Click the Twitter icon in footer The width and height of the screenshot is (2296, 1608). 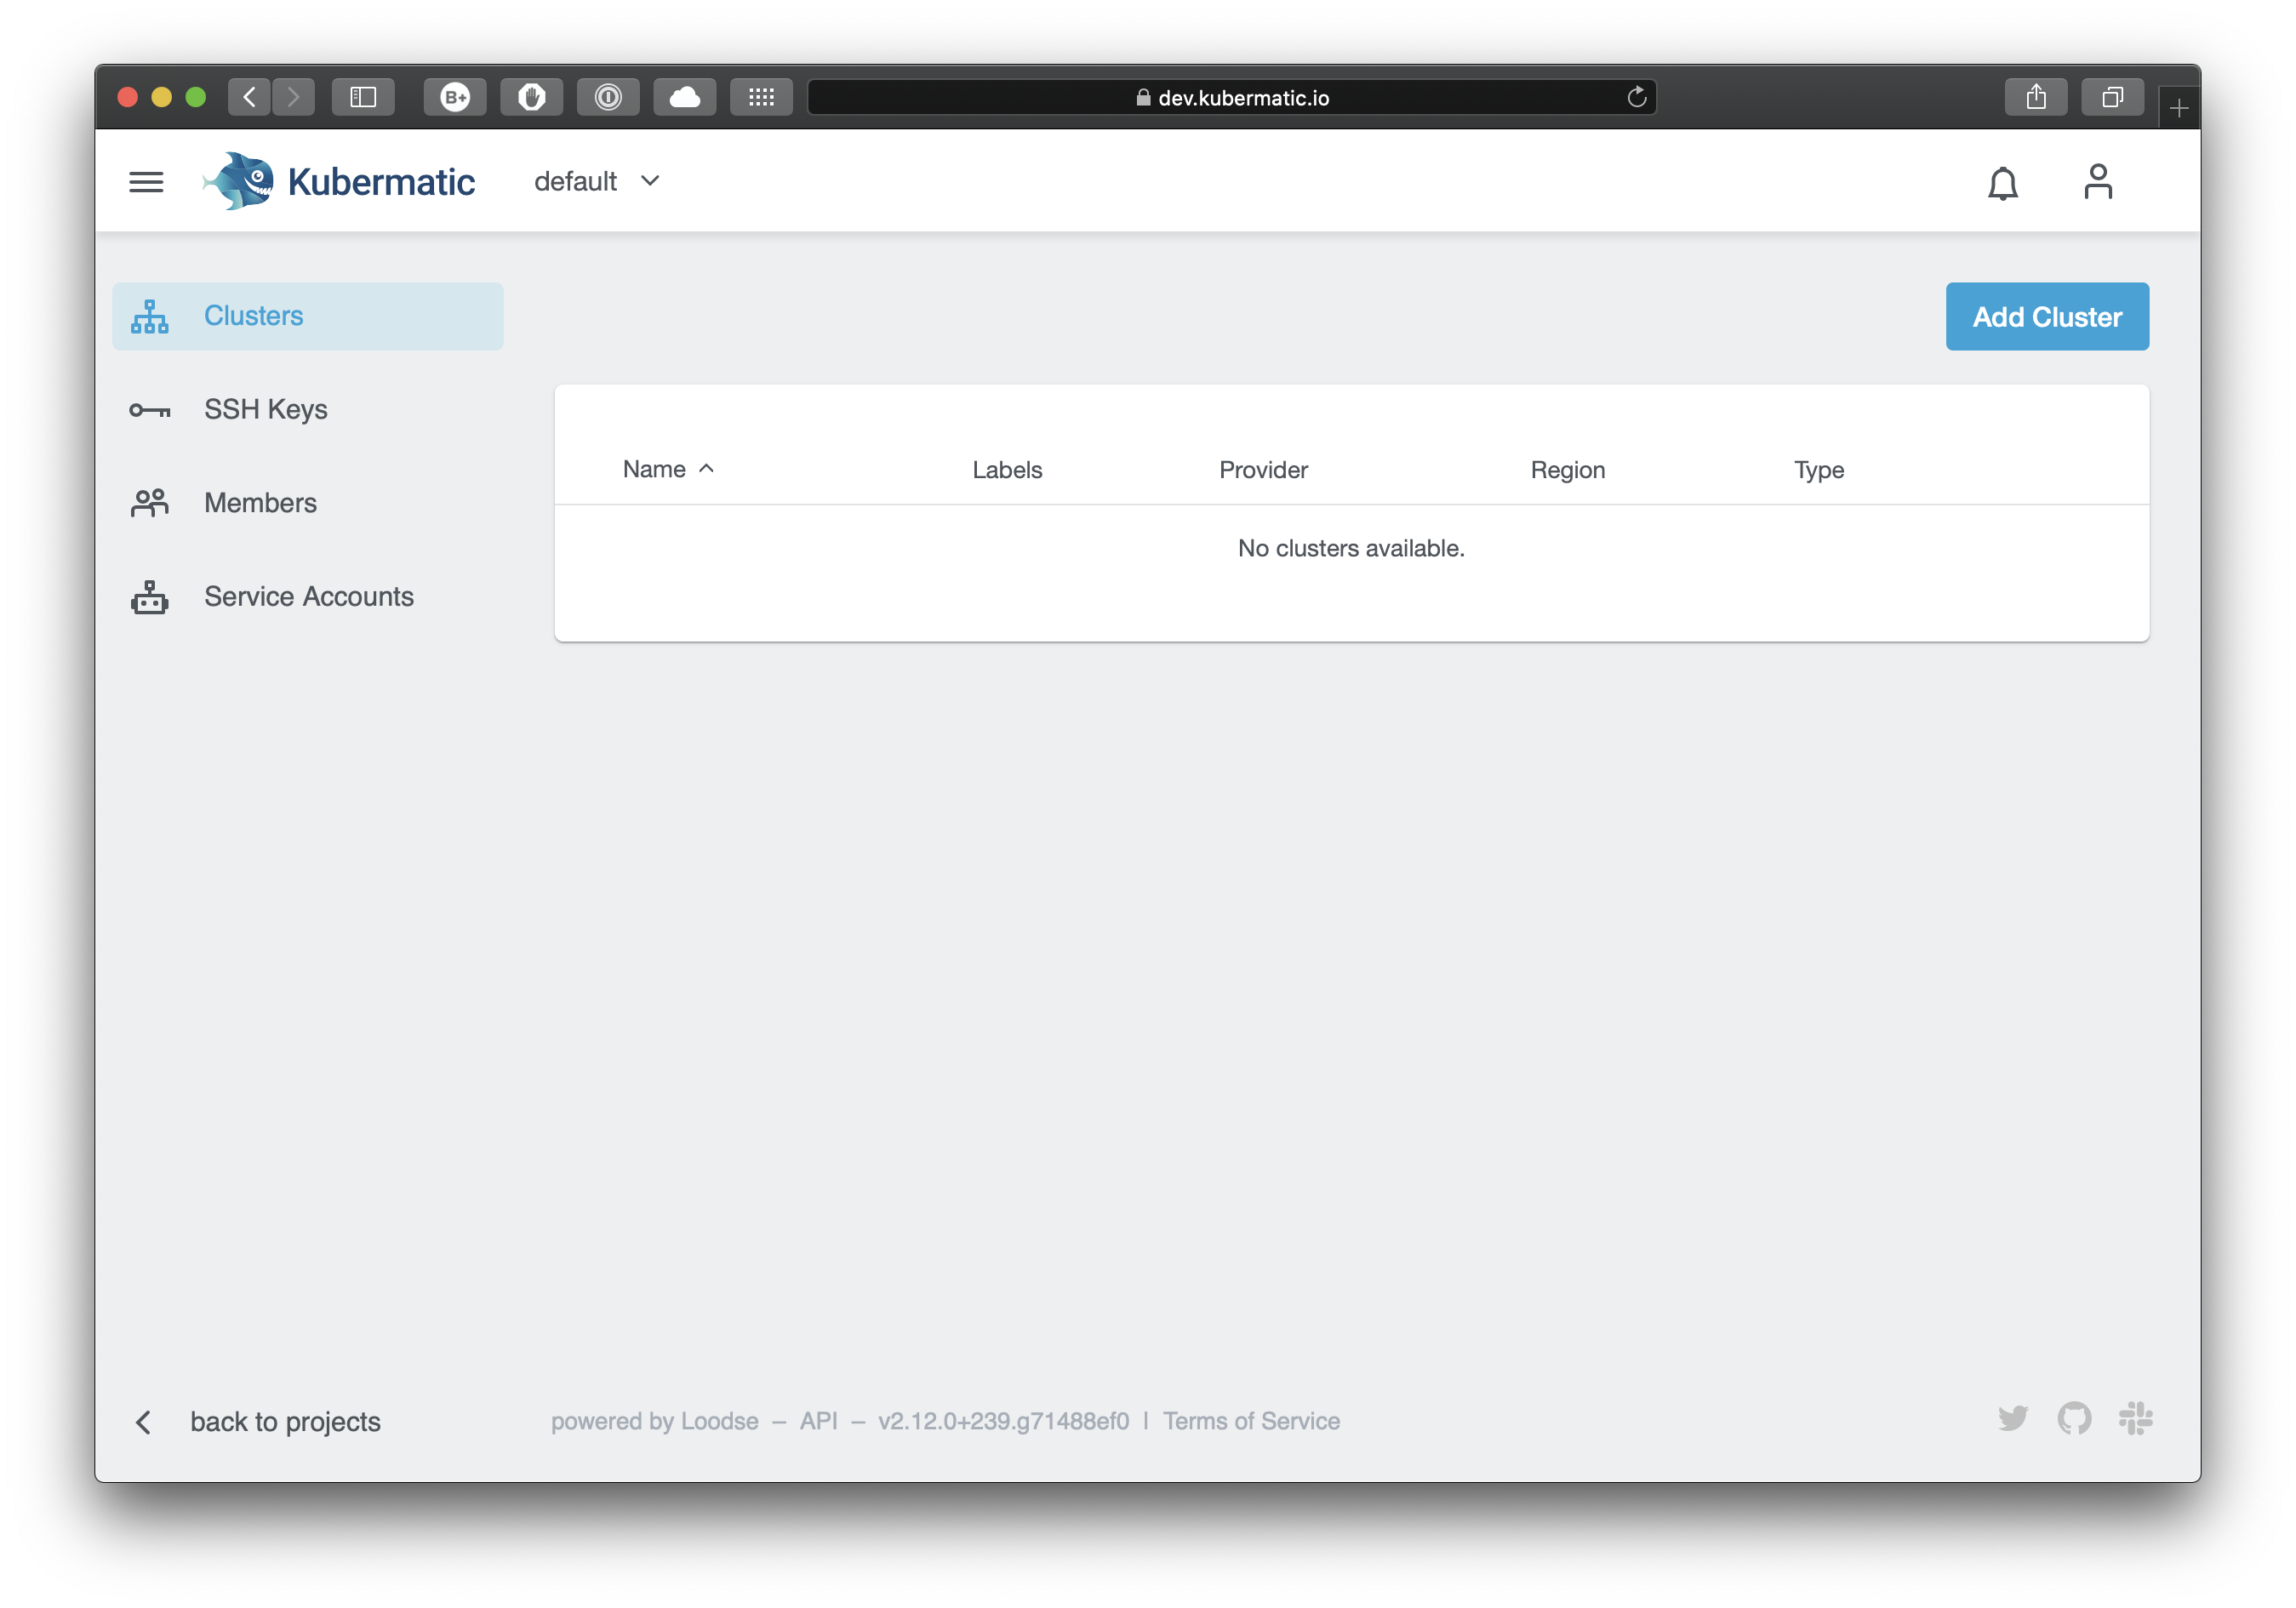[2012, 1420]
